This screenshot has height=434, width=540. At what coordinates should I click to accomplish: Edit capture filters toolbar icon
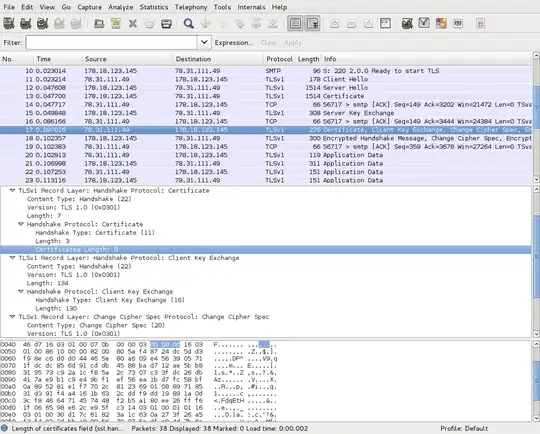pyautogui.click(x=407, y=23)
